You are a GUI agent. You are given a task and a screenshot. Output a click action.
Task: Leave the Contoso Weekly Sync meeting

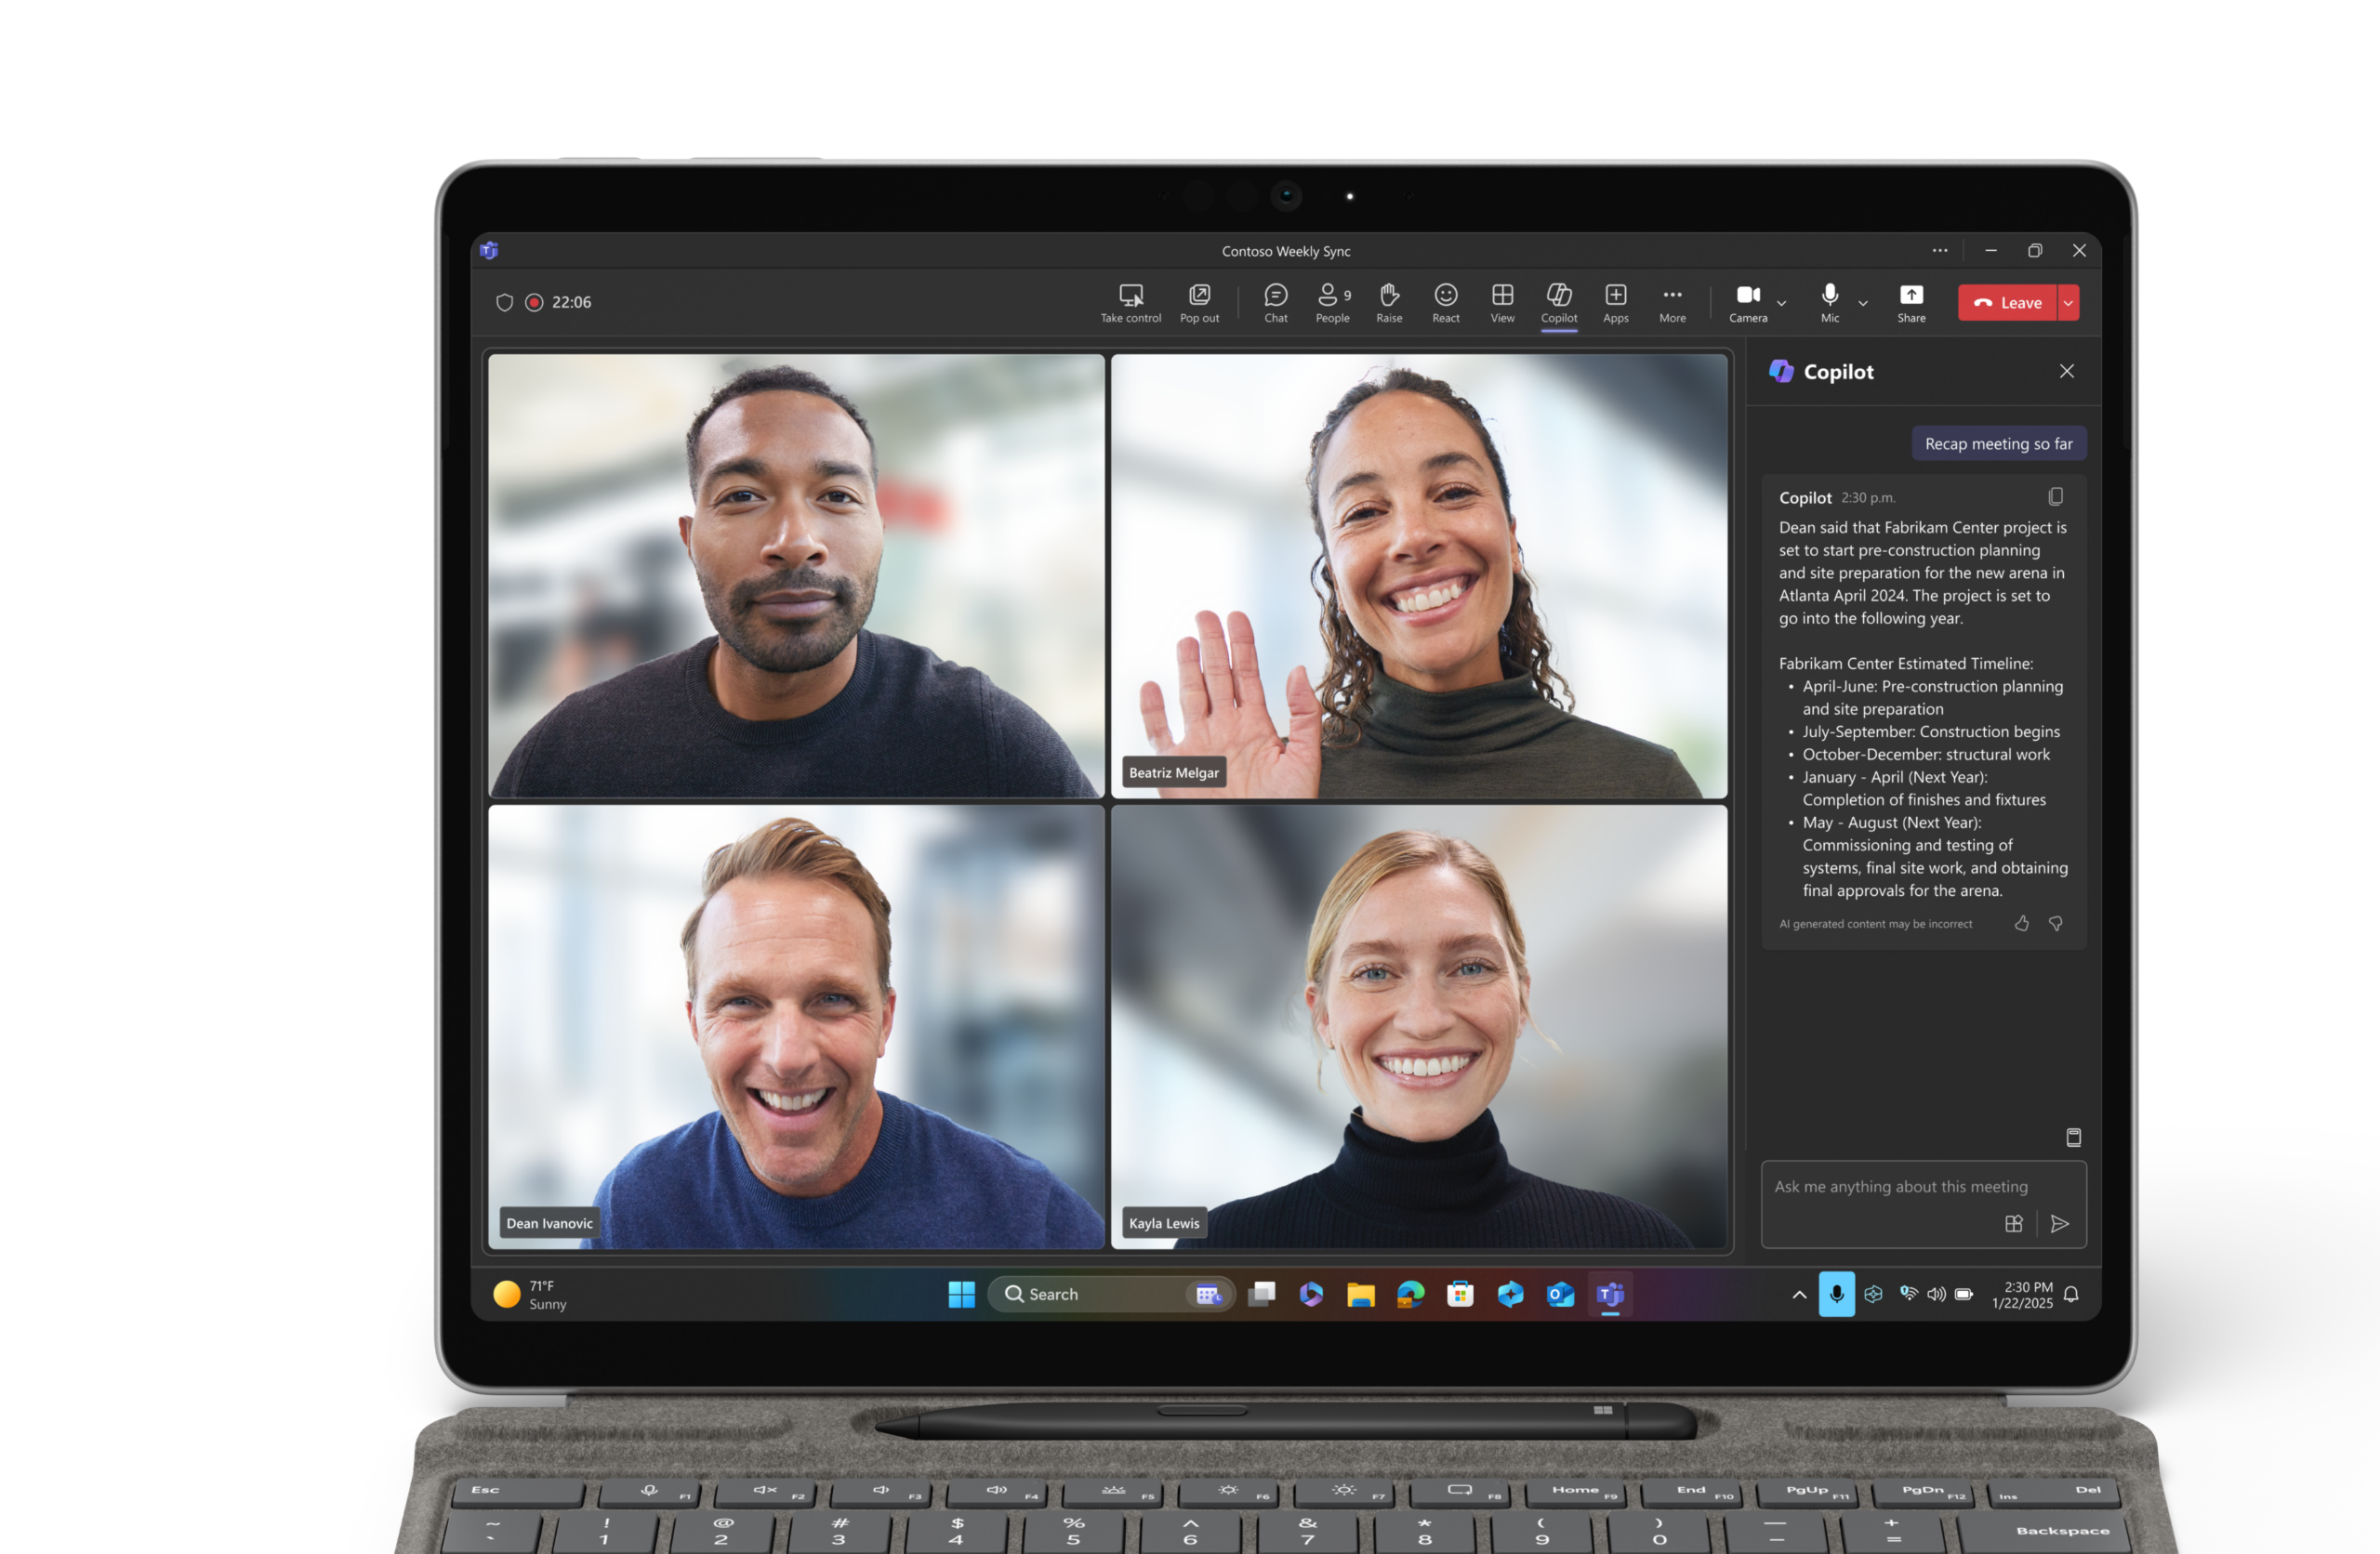(x=2006, y=303)
